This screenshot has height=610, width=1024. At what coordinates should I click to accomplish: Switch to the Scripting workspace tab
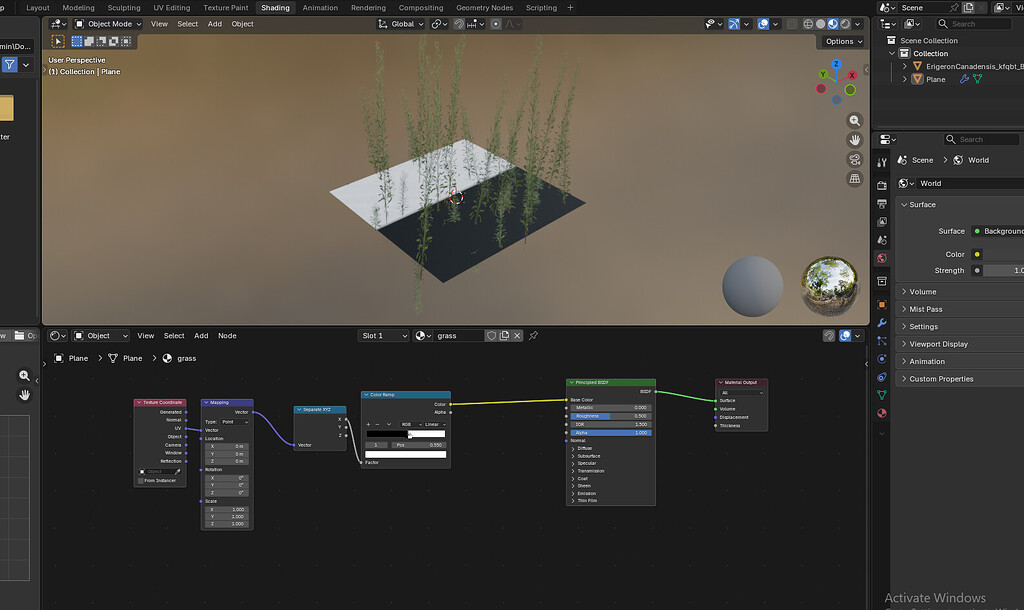click(x=541, y=8)
